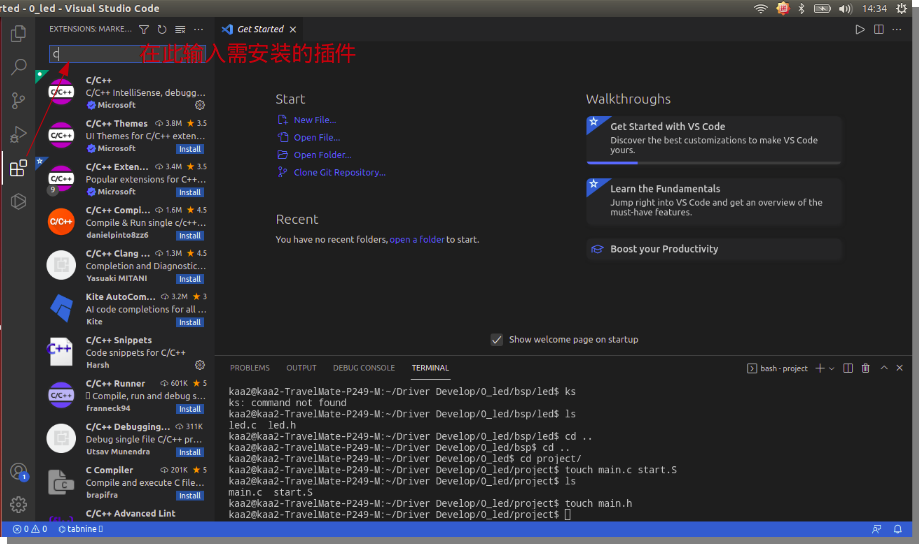Click the manage gear for C/C++ Snippets
Viewport: 919px width, 544px height.
point(200,365)
